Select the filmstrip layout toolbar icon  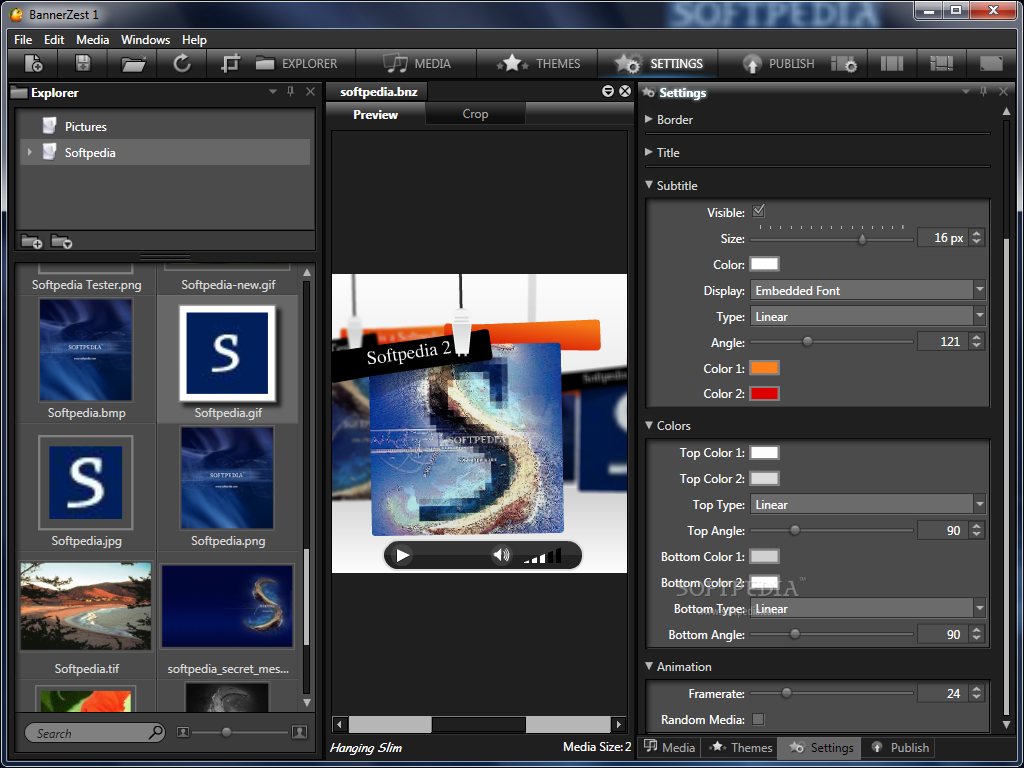[941, 63]
